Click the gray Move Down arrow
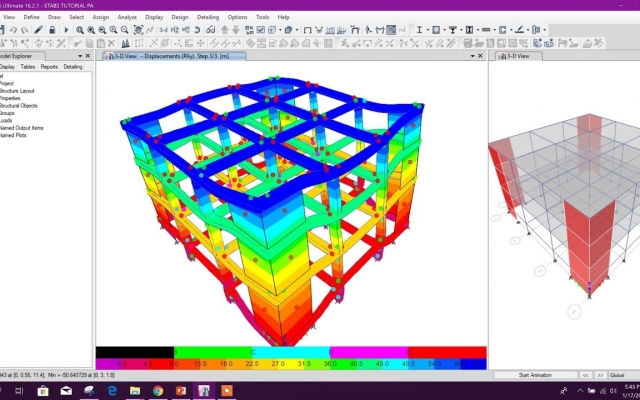The image size is (640, 400). point(236,30)
